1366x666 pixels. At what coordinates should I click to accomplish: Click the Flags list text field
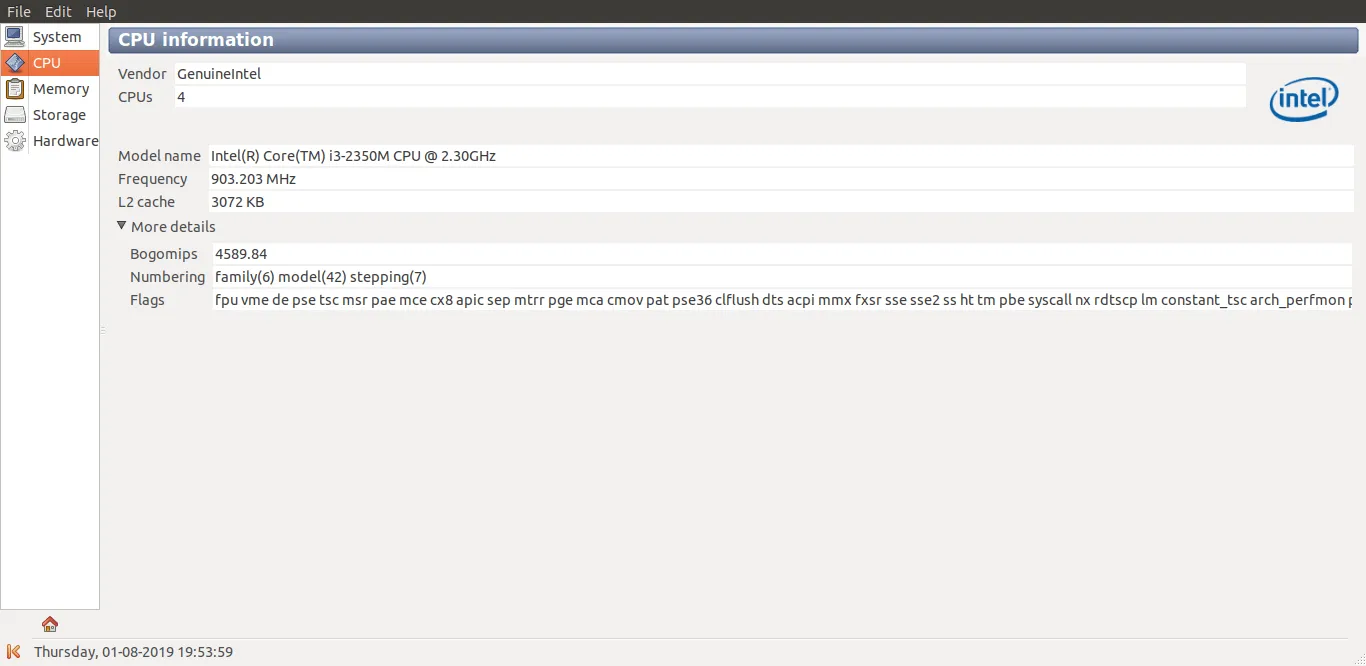pos(780,300)
